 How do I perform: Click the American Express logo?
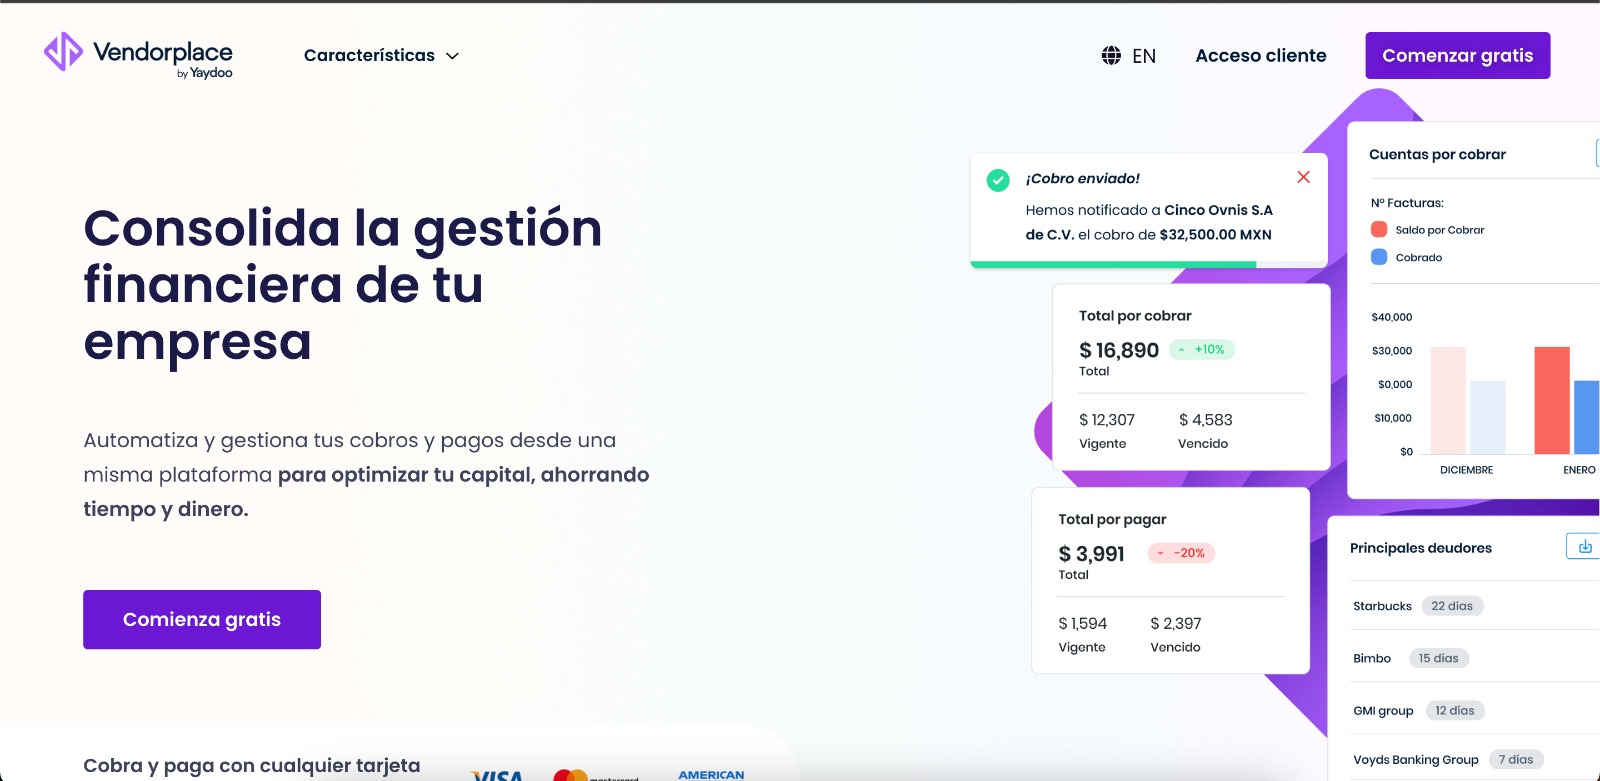click(711, 775)
